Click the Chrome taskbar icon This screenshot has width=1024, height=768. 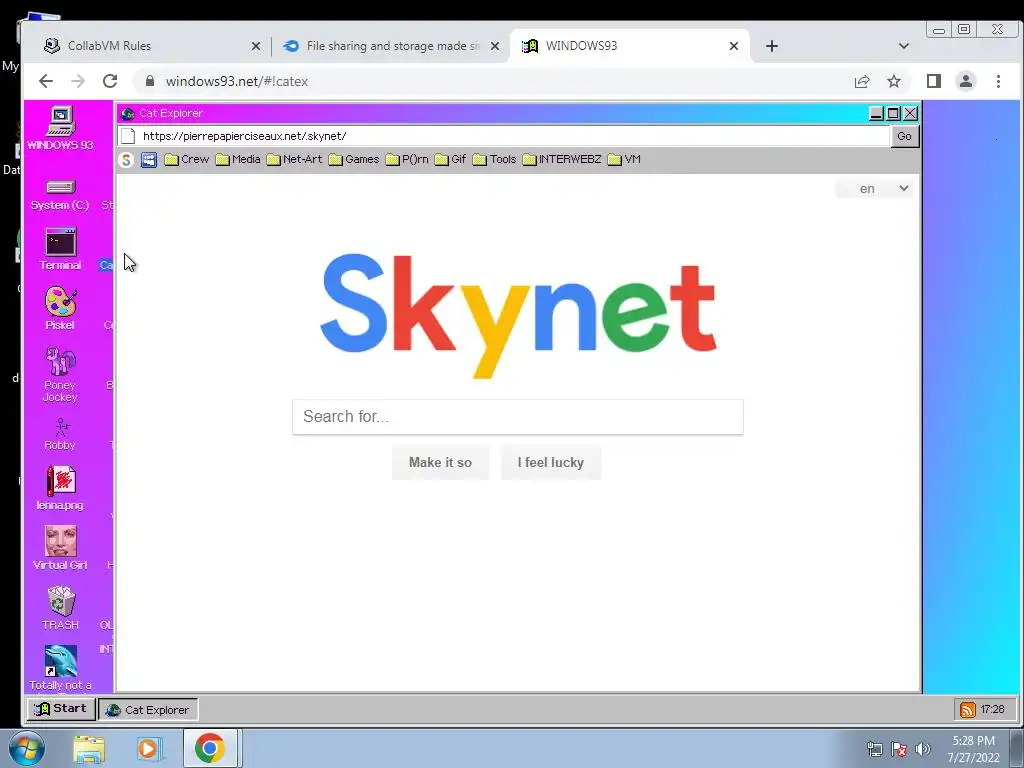pos(210,748)
